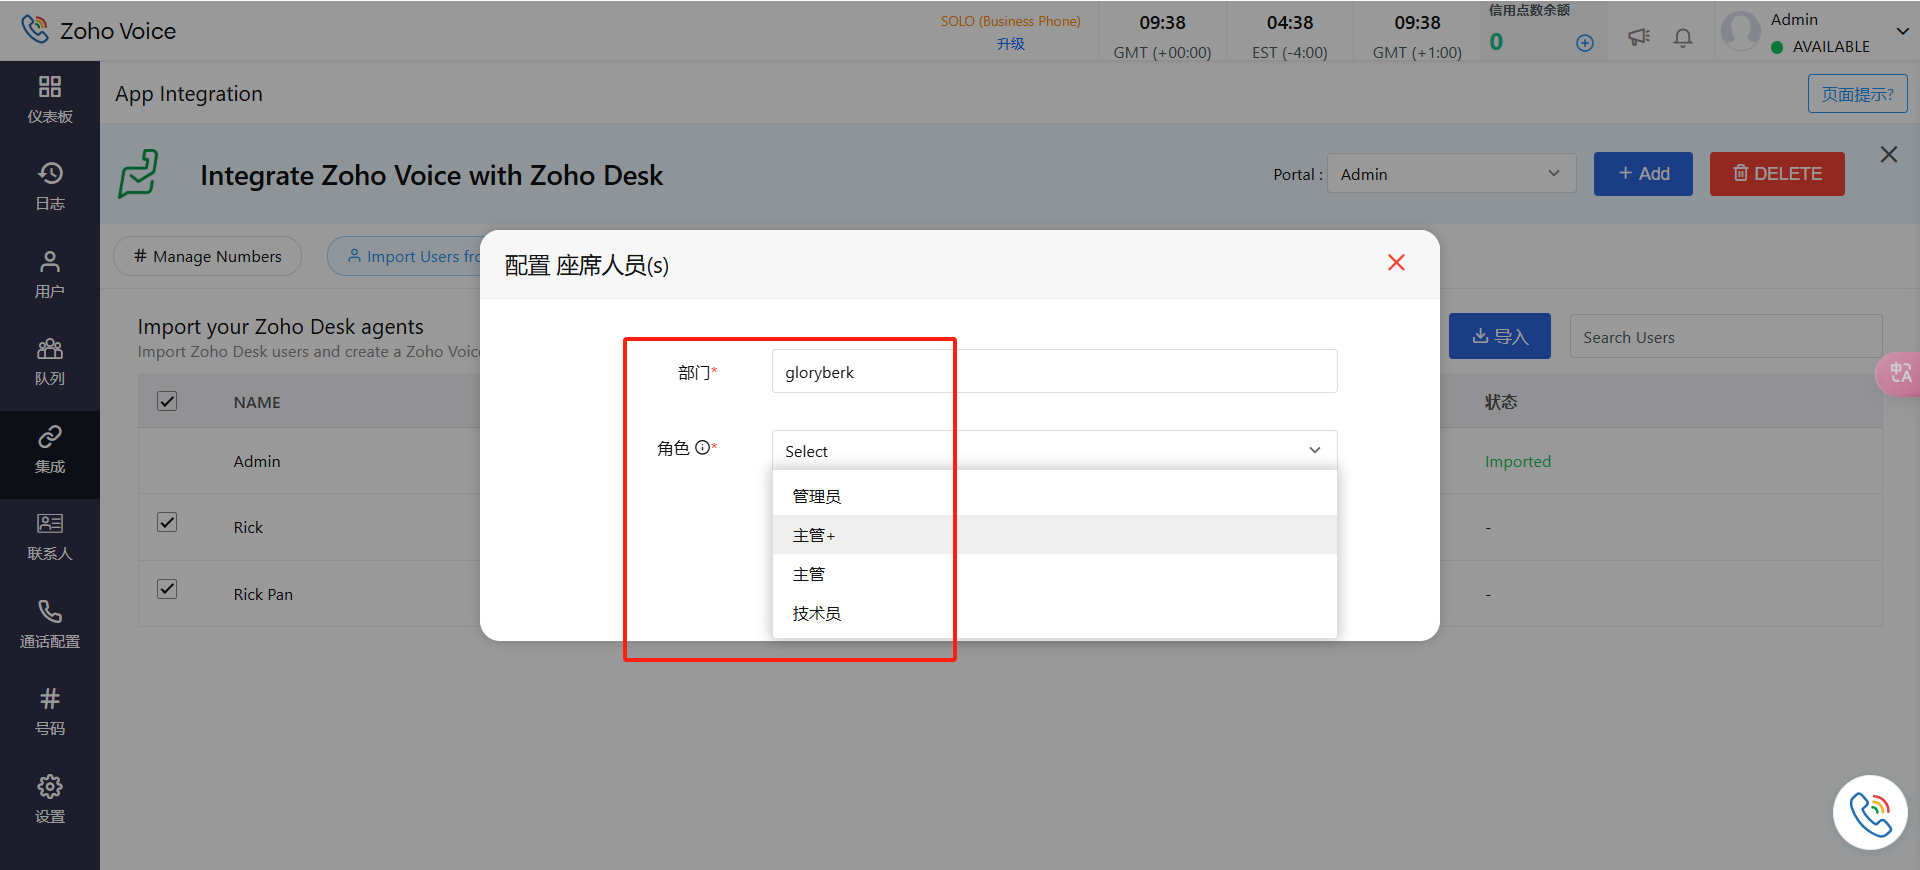Open the 联系人 contacts sidebar item
The width and height of the screenshot is (1920, 870).
[50, 537]
